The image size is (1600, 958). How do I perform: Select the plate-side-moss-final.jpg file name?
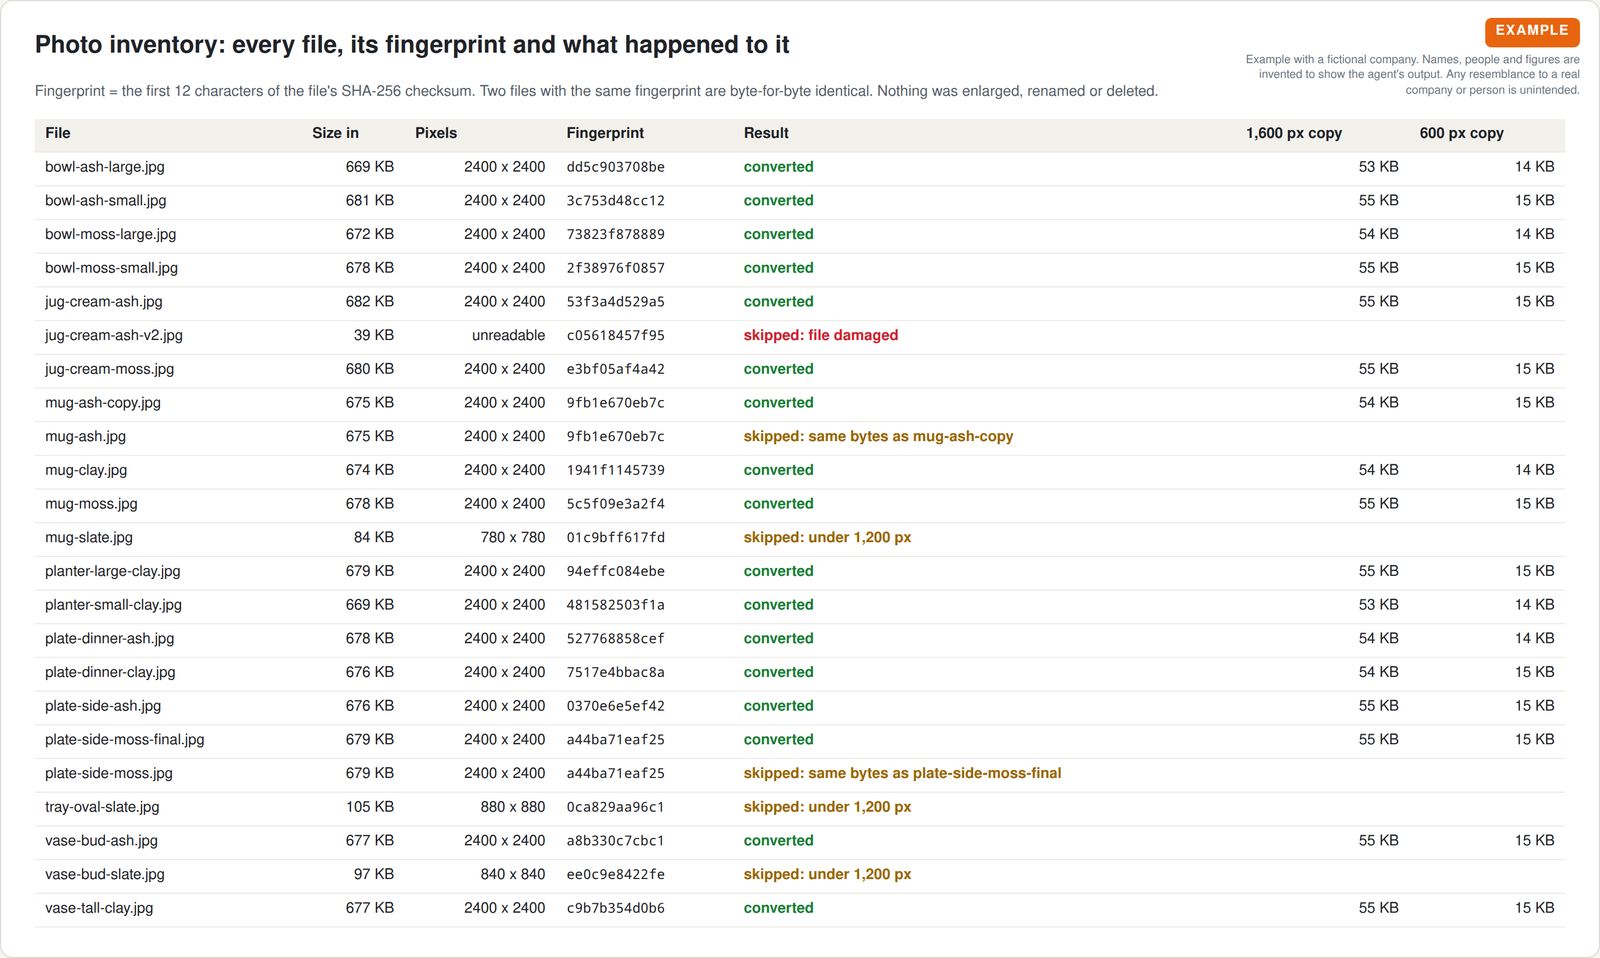125,739
